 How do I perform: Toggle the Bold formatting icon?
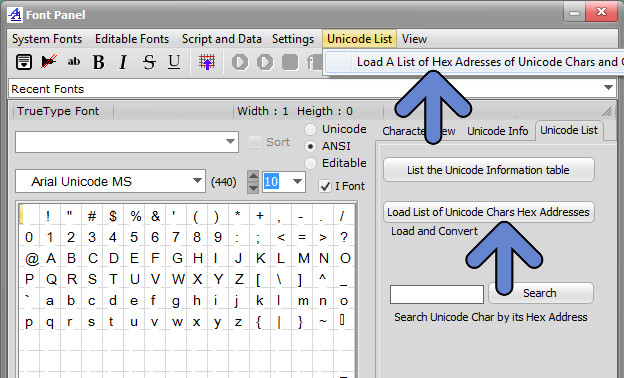[x=98, y=62]
